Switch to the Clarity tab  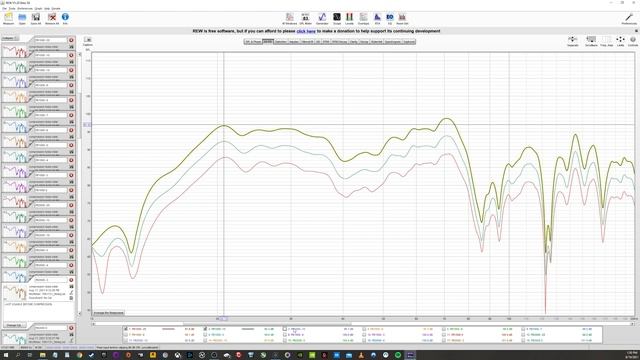coord(354,42)
